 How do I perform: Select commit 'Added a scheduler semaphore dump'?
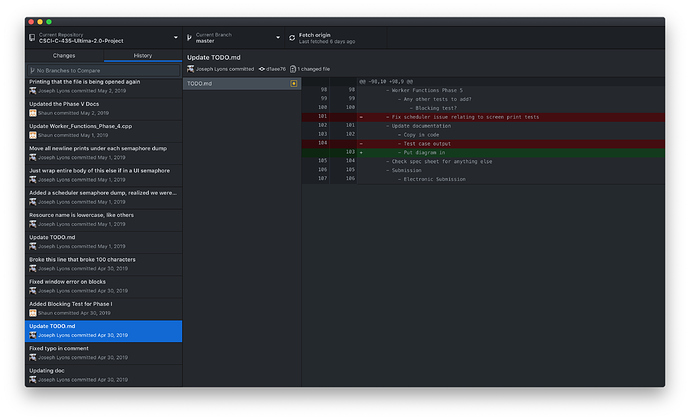pos(104,198)
